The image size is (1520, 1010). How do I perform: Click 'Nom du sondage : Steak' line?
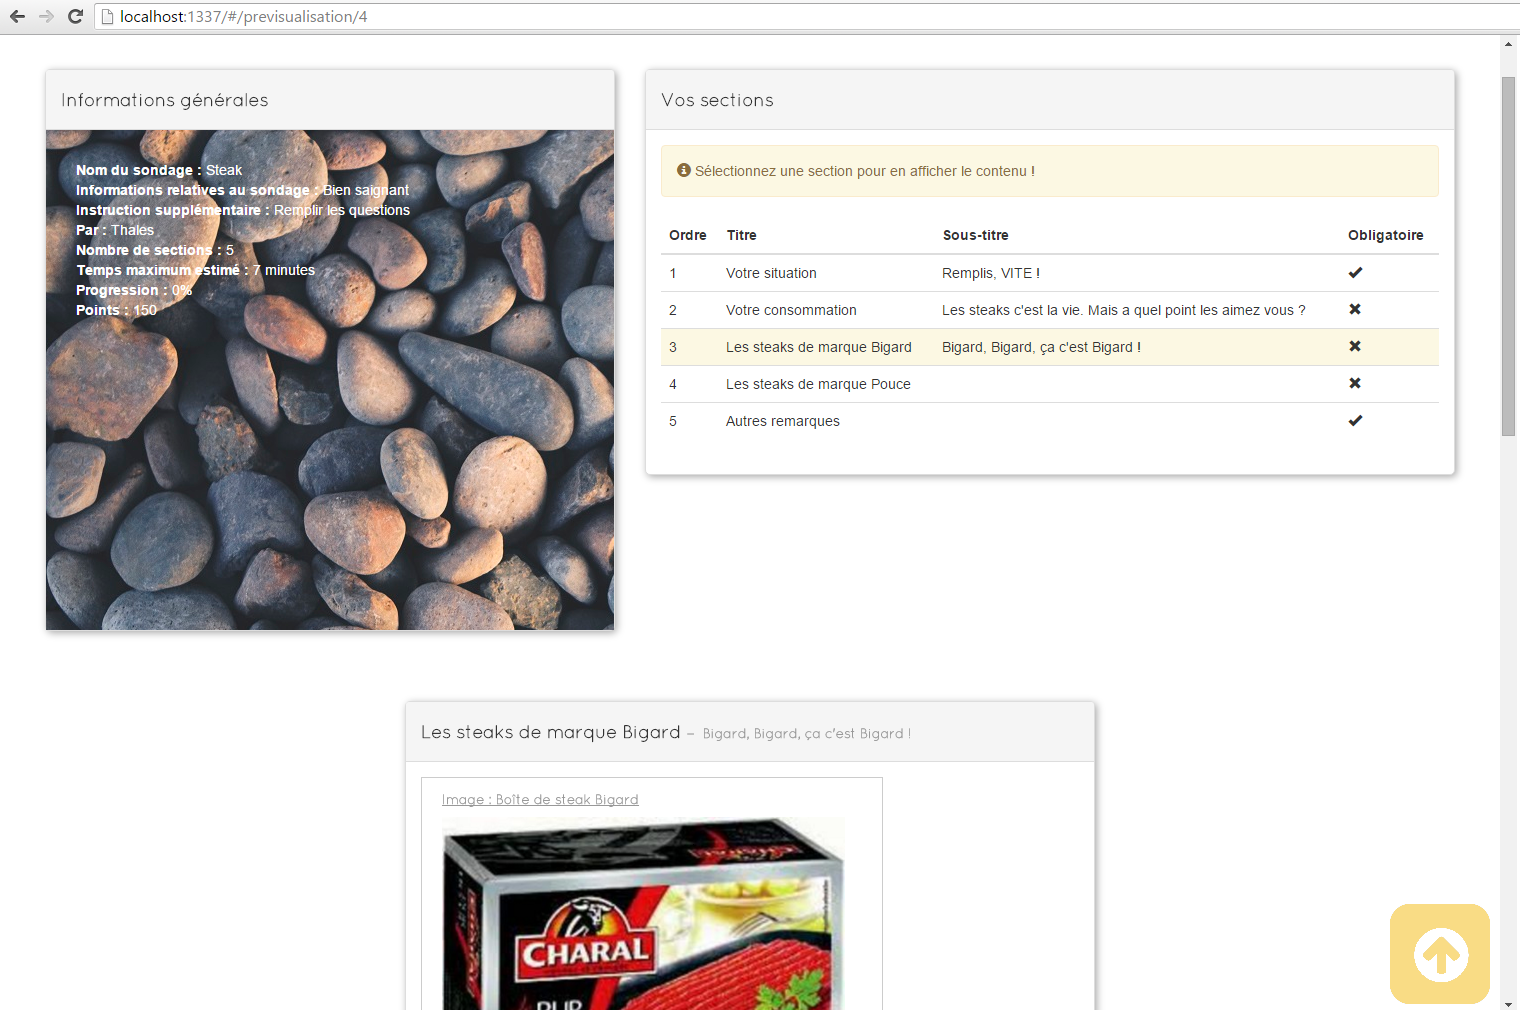159,170
